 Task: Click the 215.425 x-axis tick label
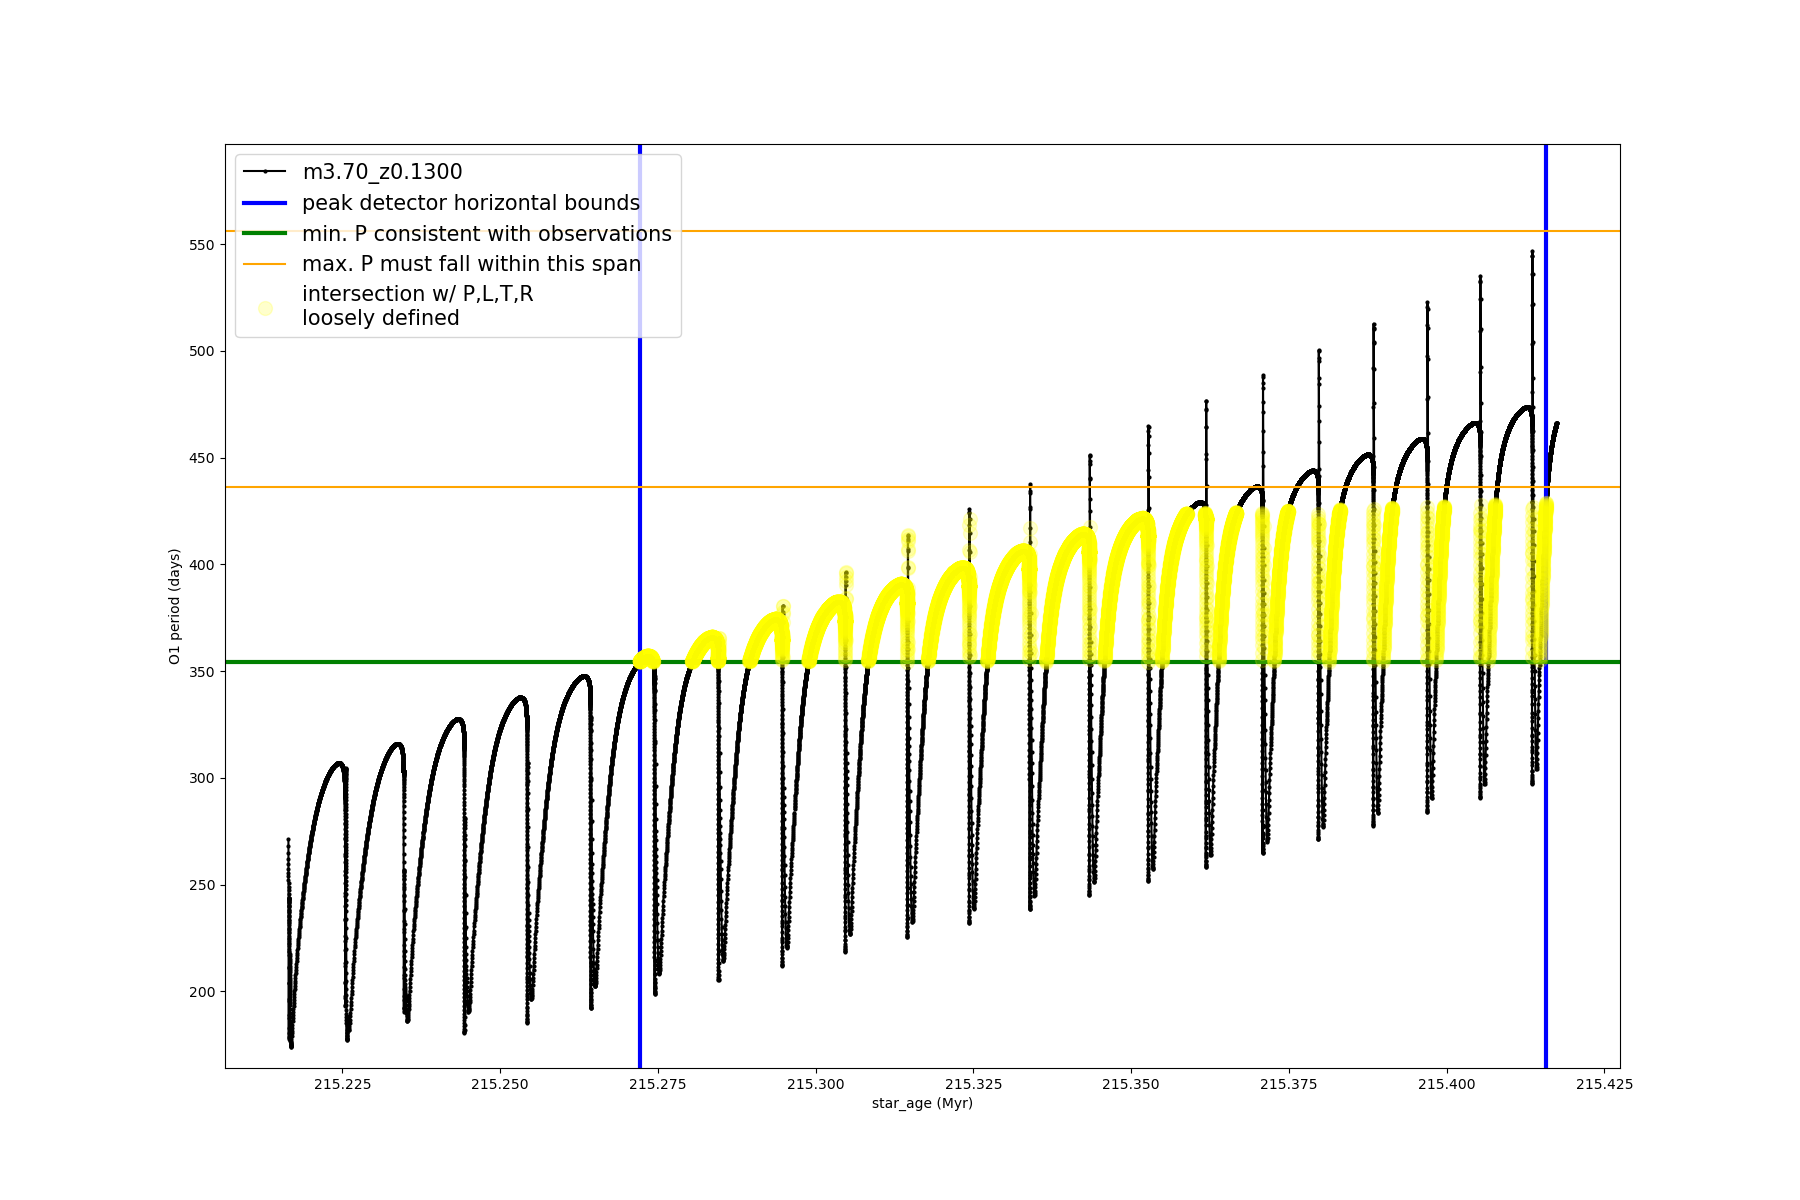point(1604,1084)
